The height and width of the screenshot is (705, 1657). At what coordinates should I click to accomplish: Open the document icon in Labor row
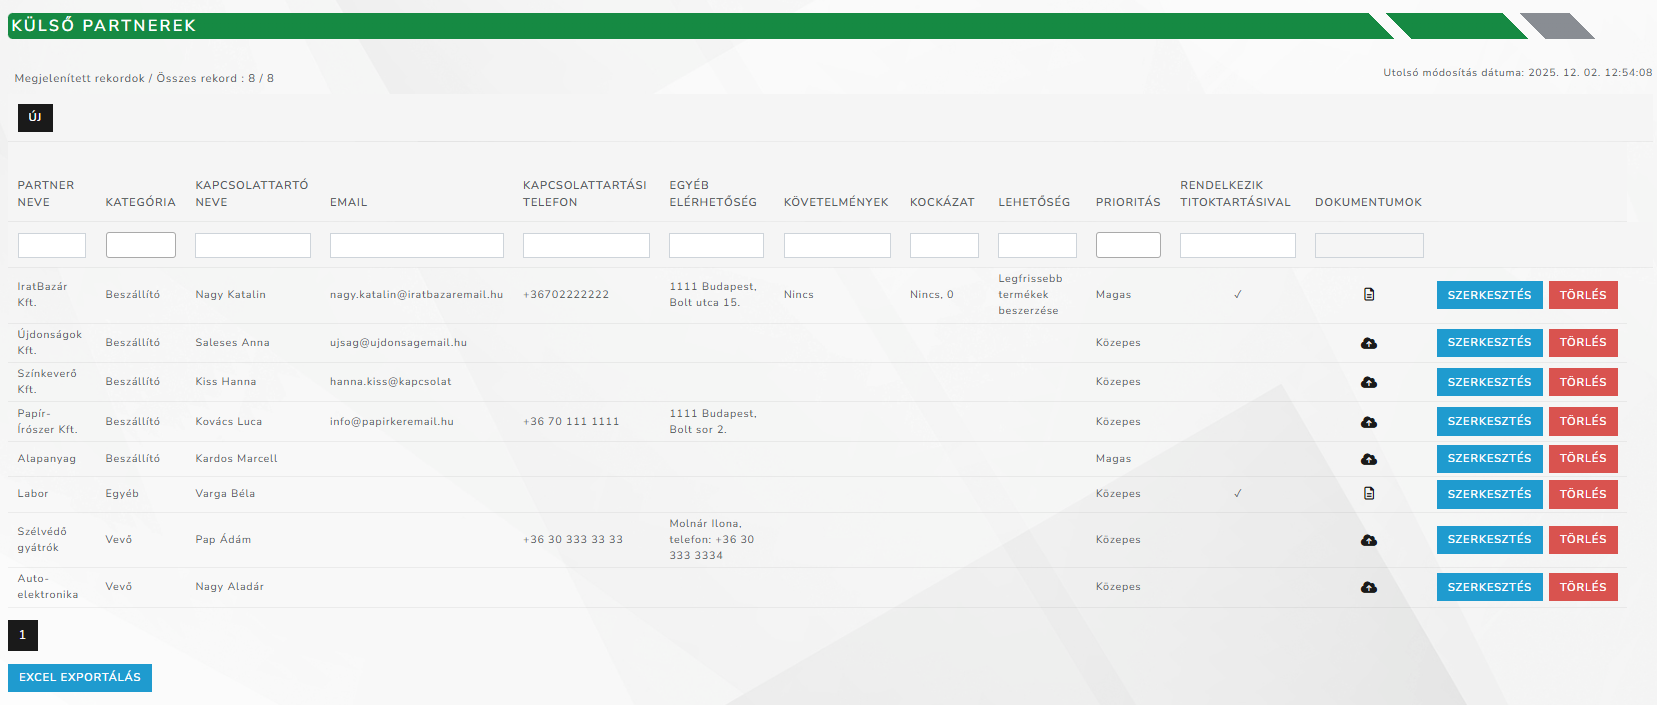[x=1369, y=493]
